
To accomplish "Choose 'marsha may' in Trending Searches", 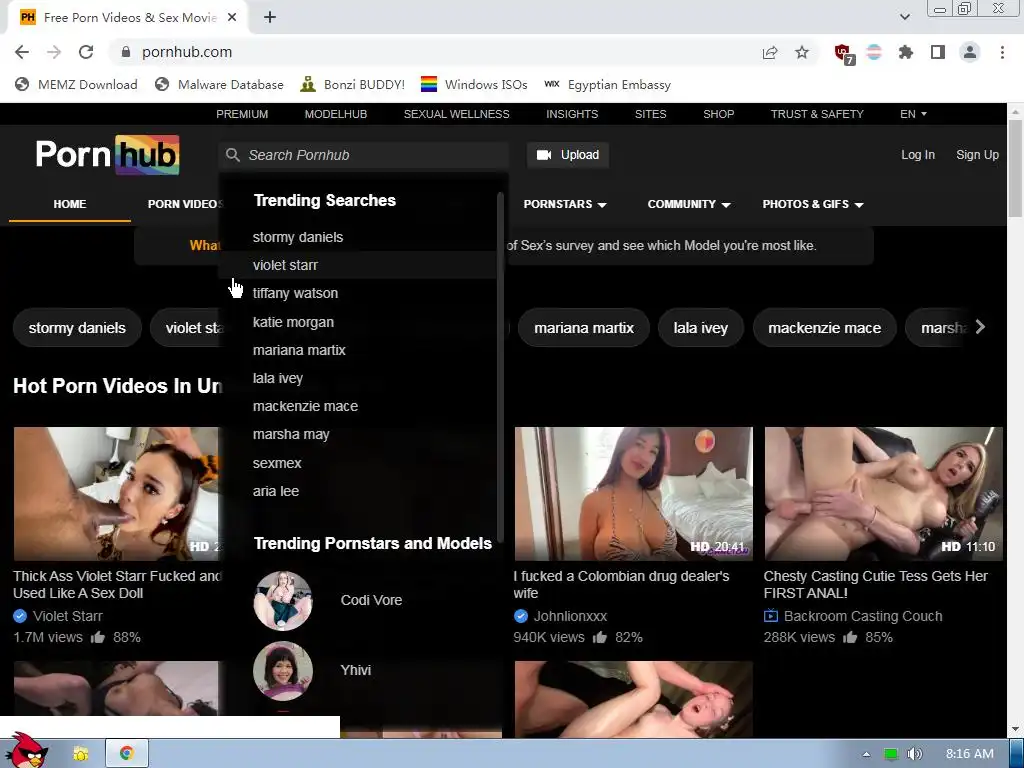I will [358, 434].
